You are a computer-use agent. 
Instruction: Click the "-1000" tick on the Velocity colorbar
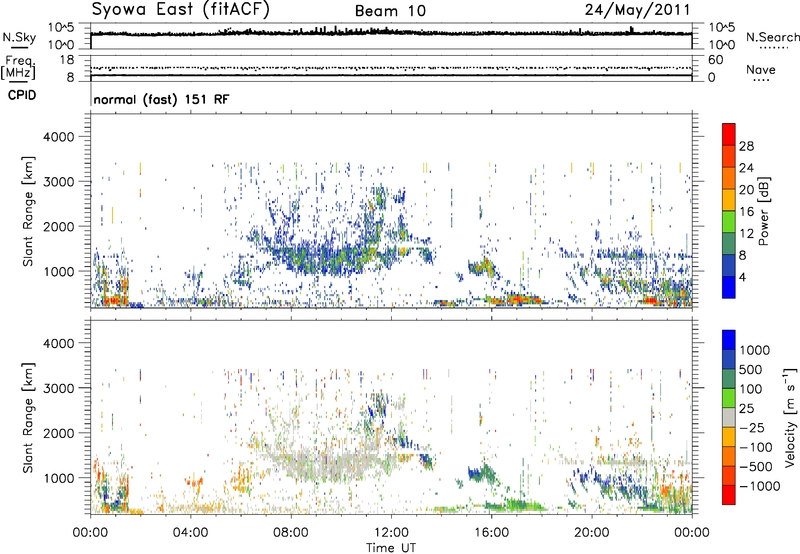[x=759, y=486]
